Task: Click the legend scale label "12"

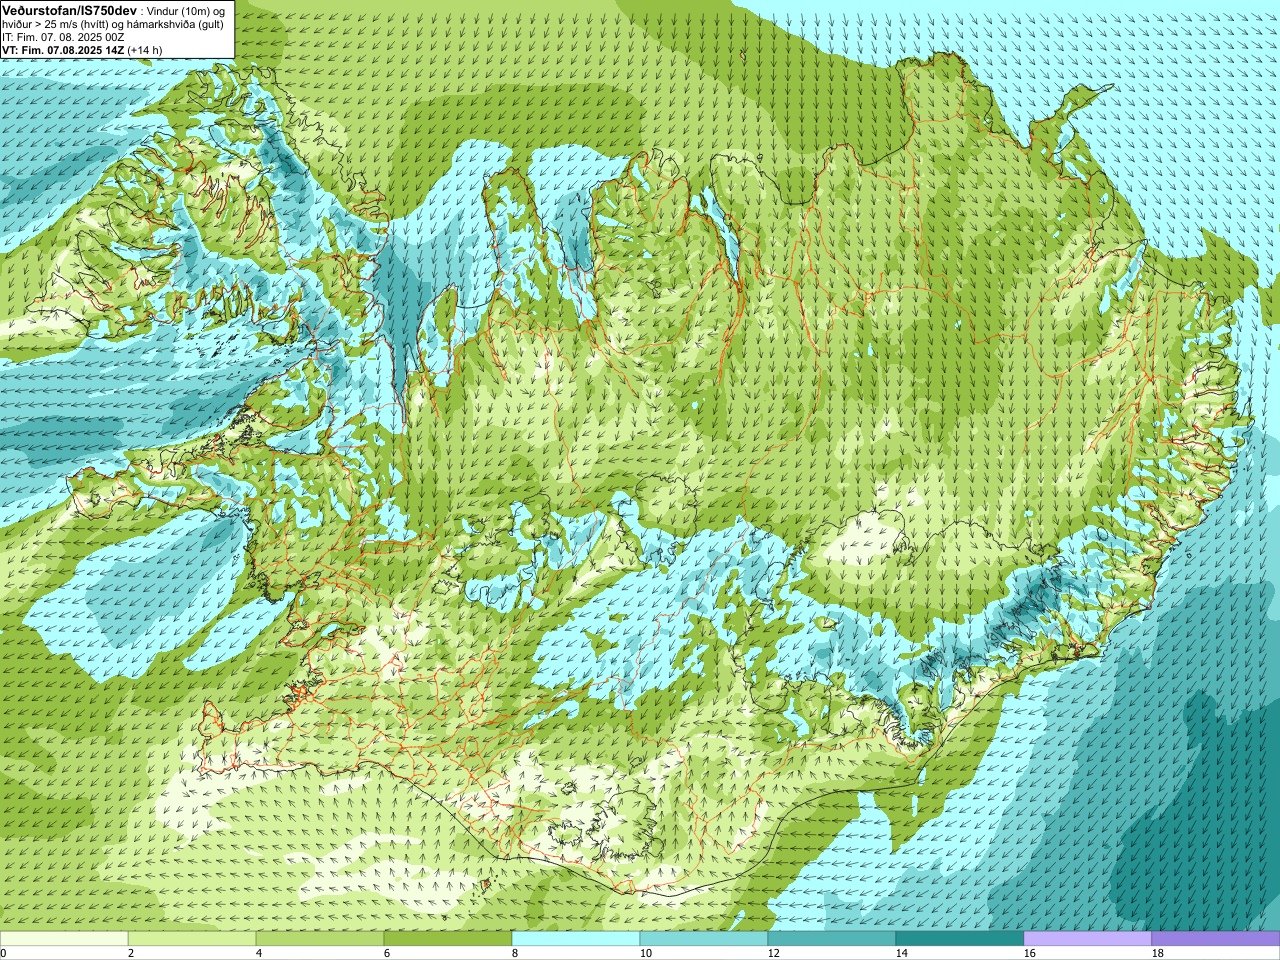Action: tap(773, 953)
